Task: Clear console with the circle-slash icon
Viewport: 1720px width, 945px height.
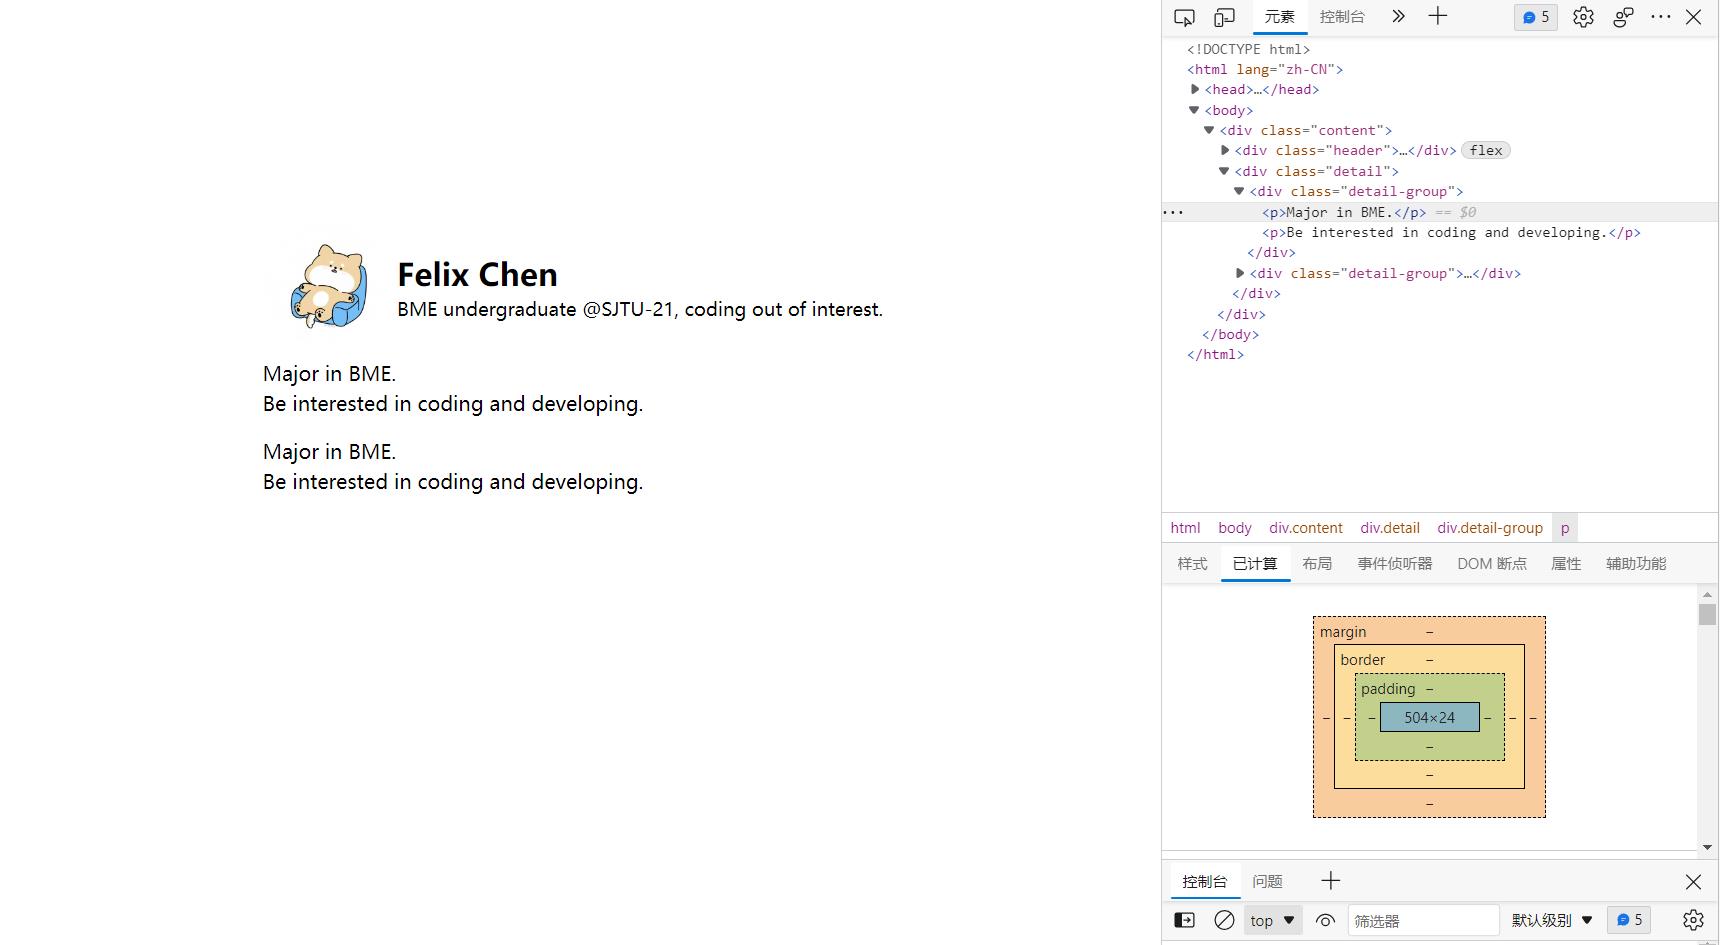Action: click(1224, 920)
